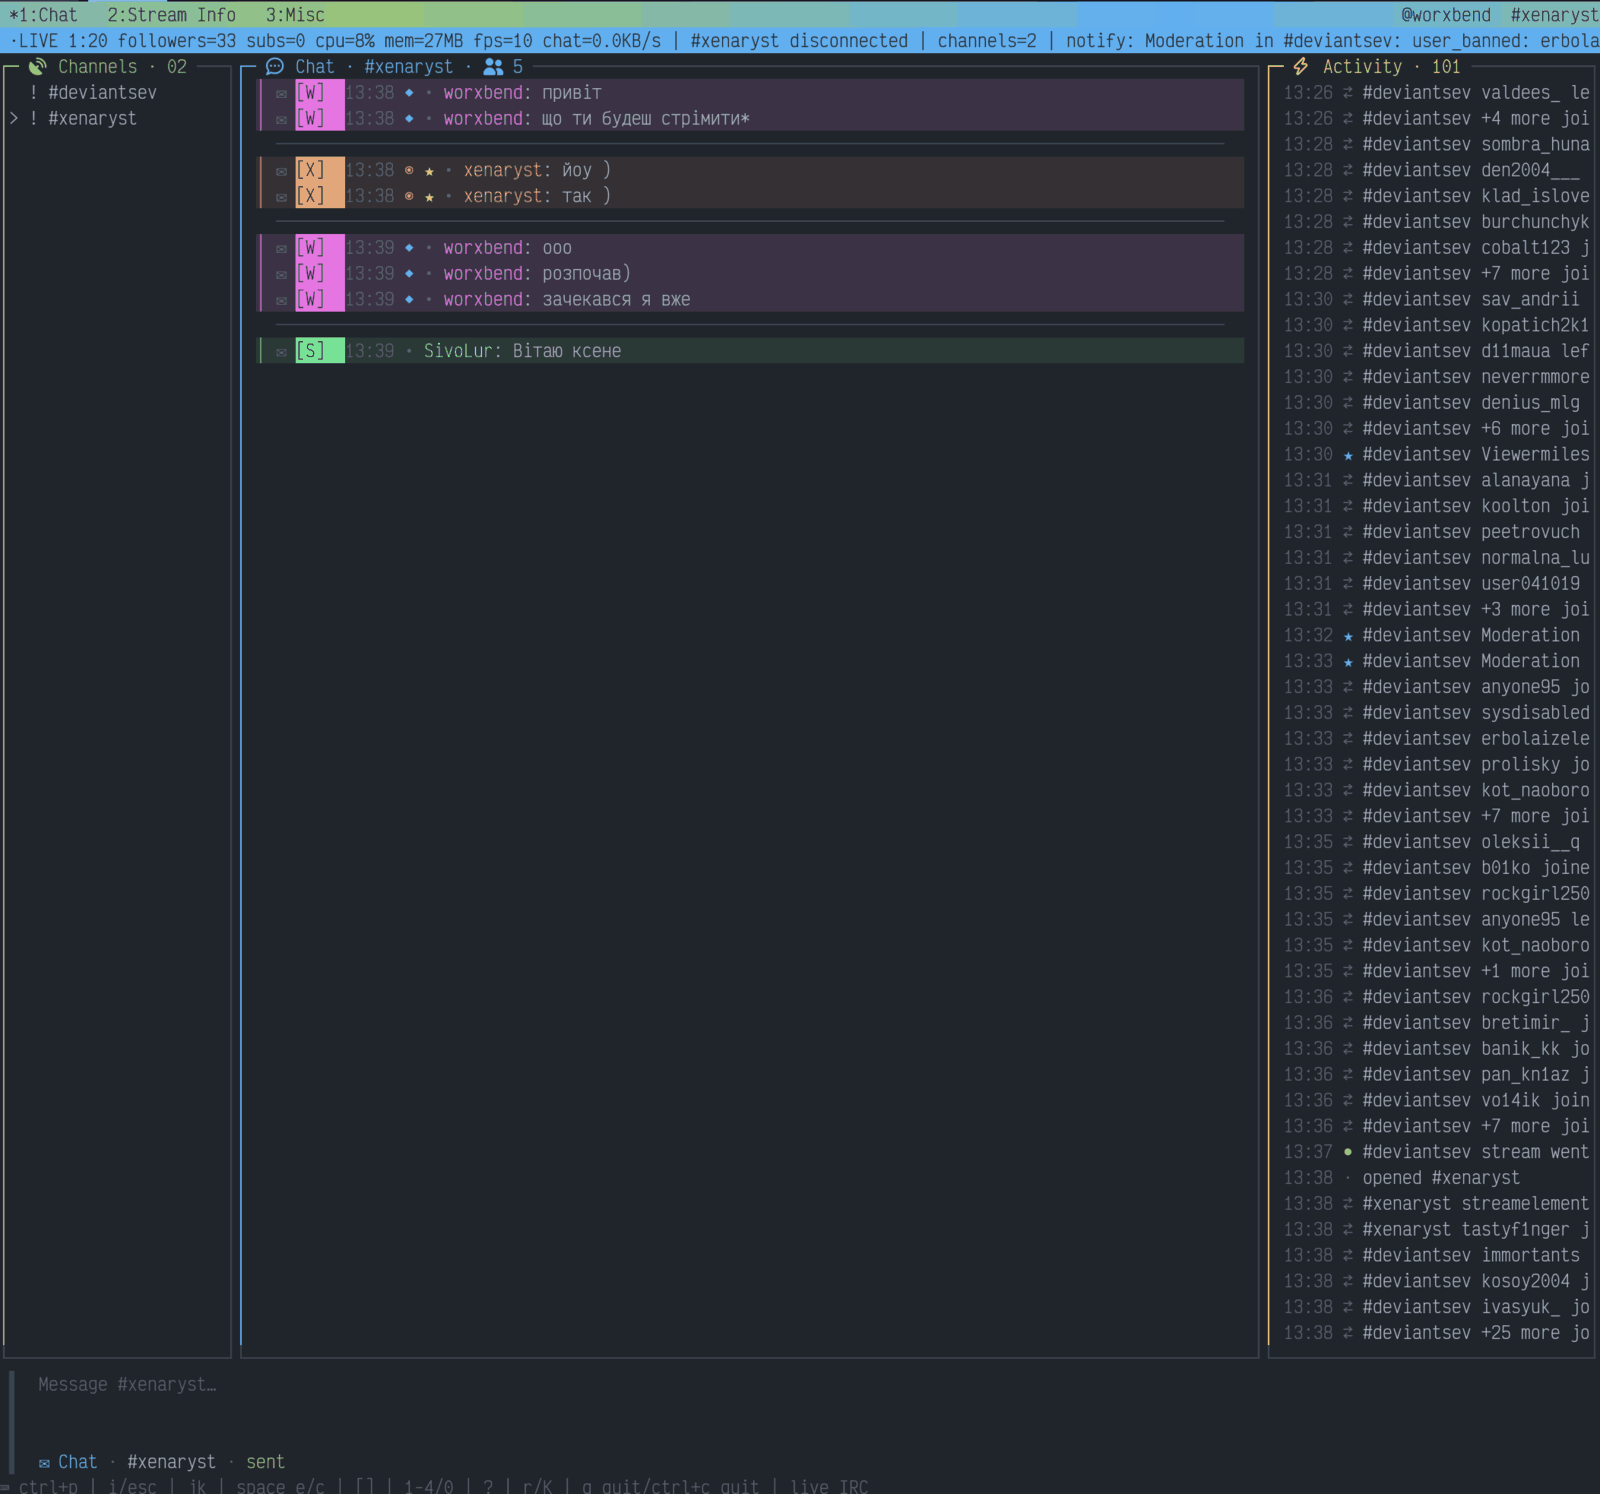
Task: Click diamond badge on 'ооо' message
Action: (x=409, y=248)
